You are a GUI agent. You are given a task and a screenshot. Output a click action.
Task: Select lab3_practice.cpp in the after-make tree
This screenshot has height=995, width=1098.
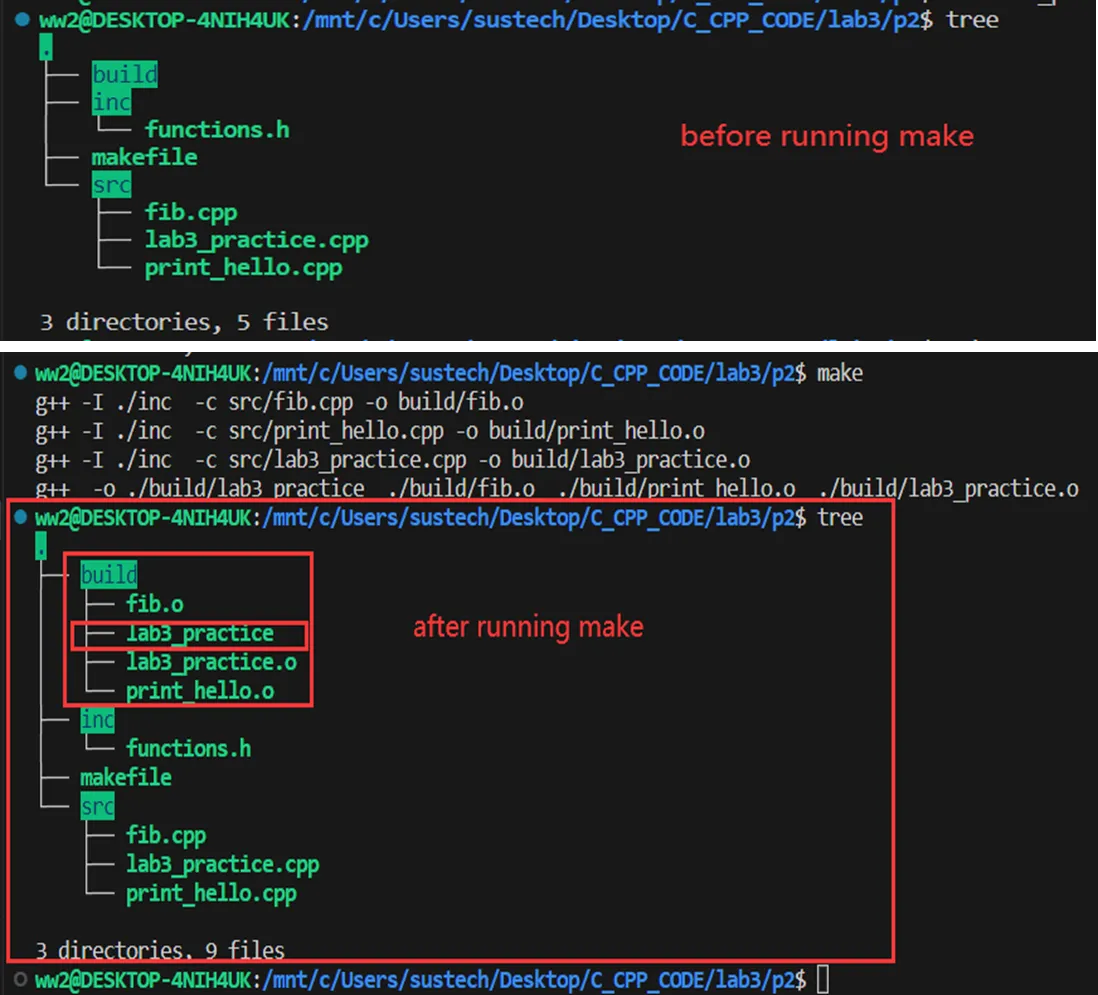[x=222, y=864]
